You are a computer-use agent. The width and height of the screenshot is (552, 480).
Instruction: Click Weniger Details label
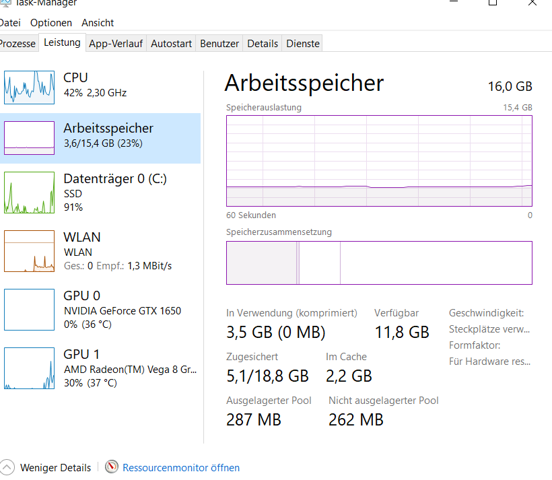[x=55, y=468]
